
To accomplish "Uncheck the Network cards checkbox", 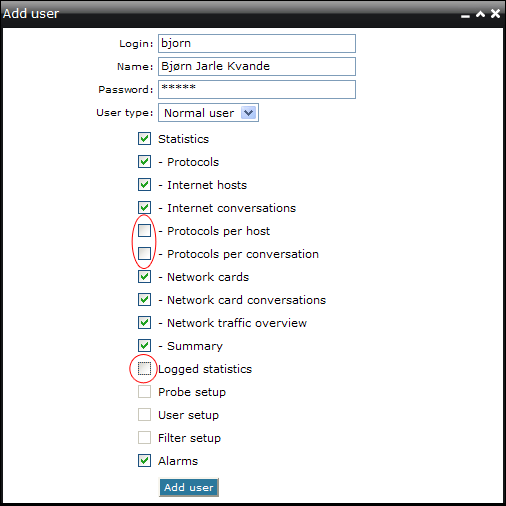I will (x=144, y=277).
